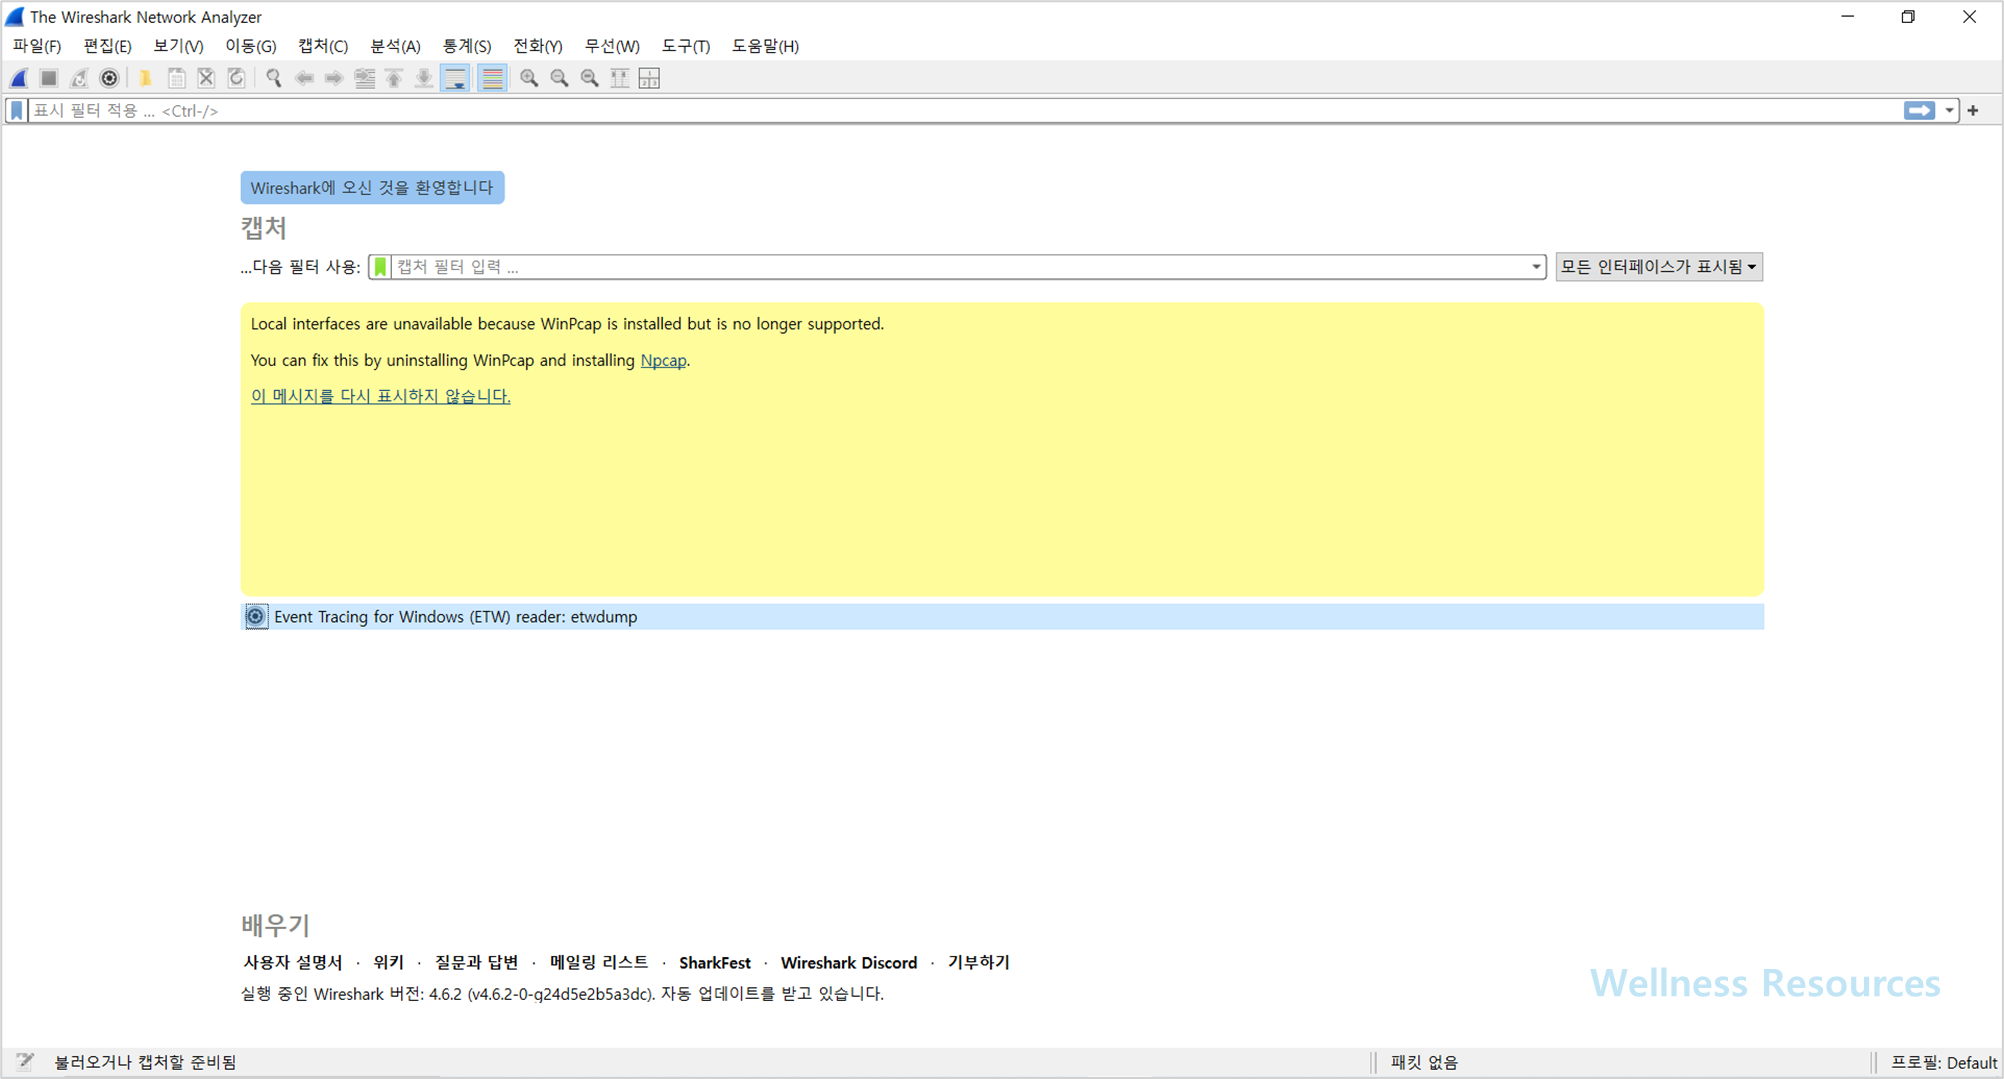Select the Event Tracing for Windows etwdump row
Screen dimensions: 2004x1079
pyautogui.click(x=1002, y=617)
